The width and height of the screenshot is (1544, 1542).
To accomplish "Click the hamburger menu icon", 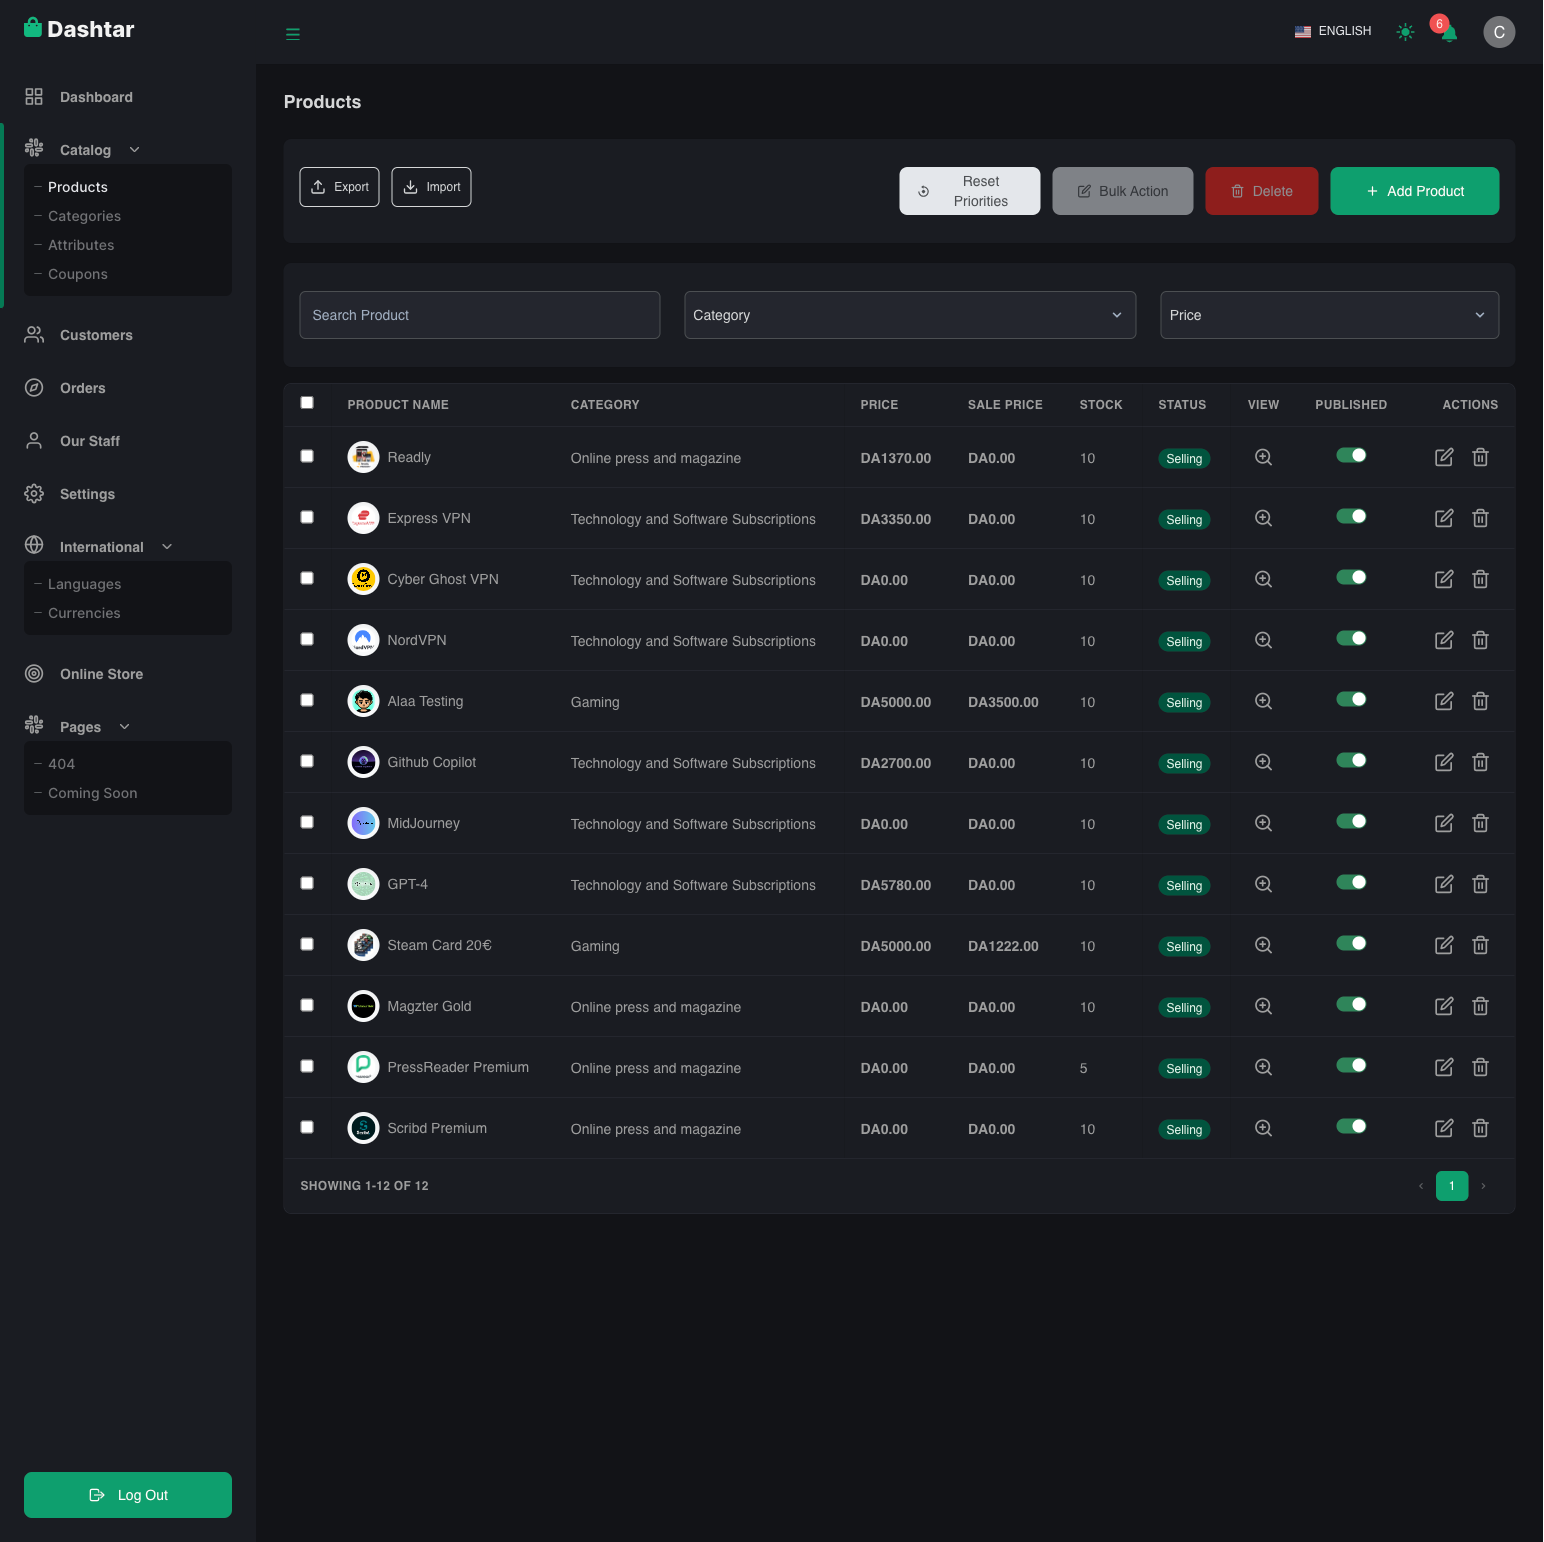I will [293, 34].
